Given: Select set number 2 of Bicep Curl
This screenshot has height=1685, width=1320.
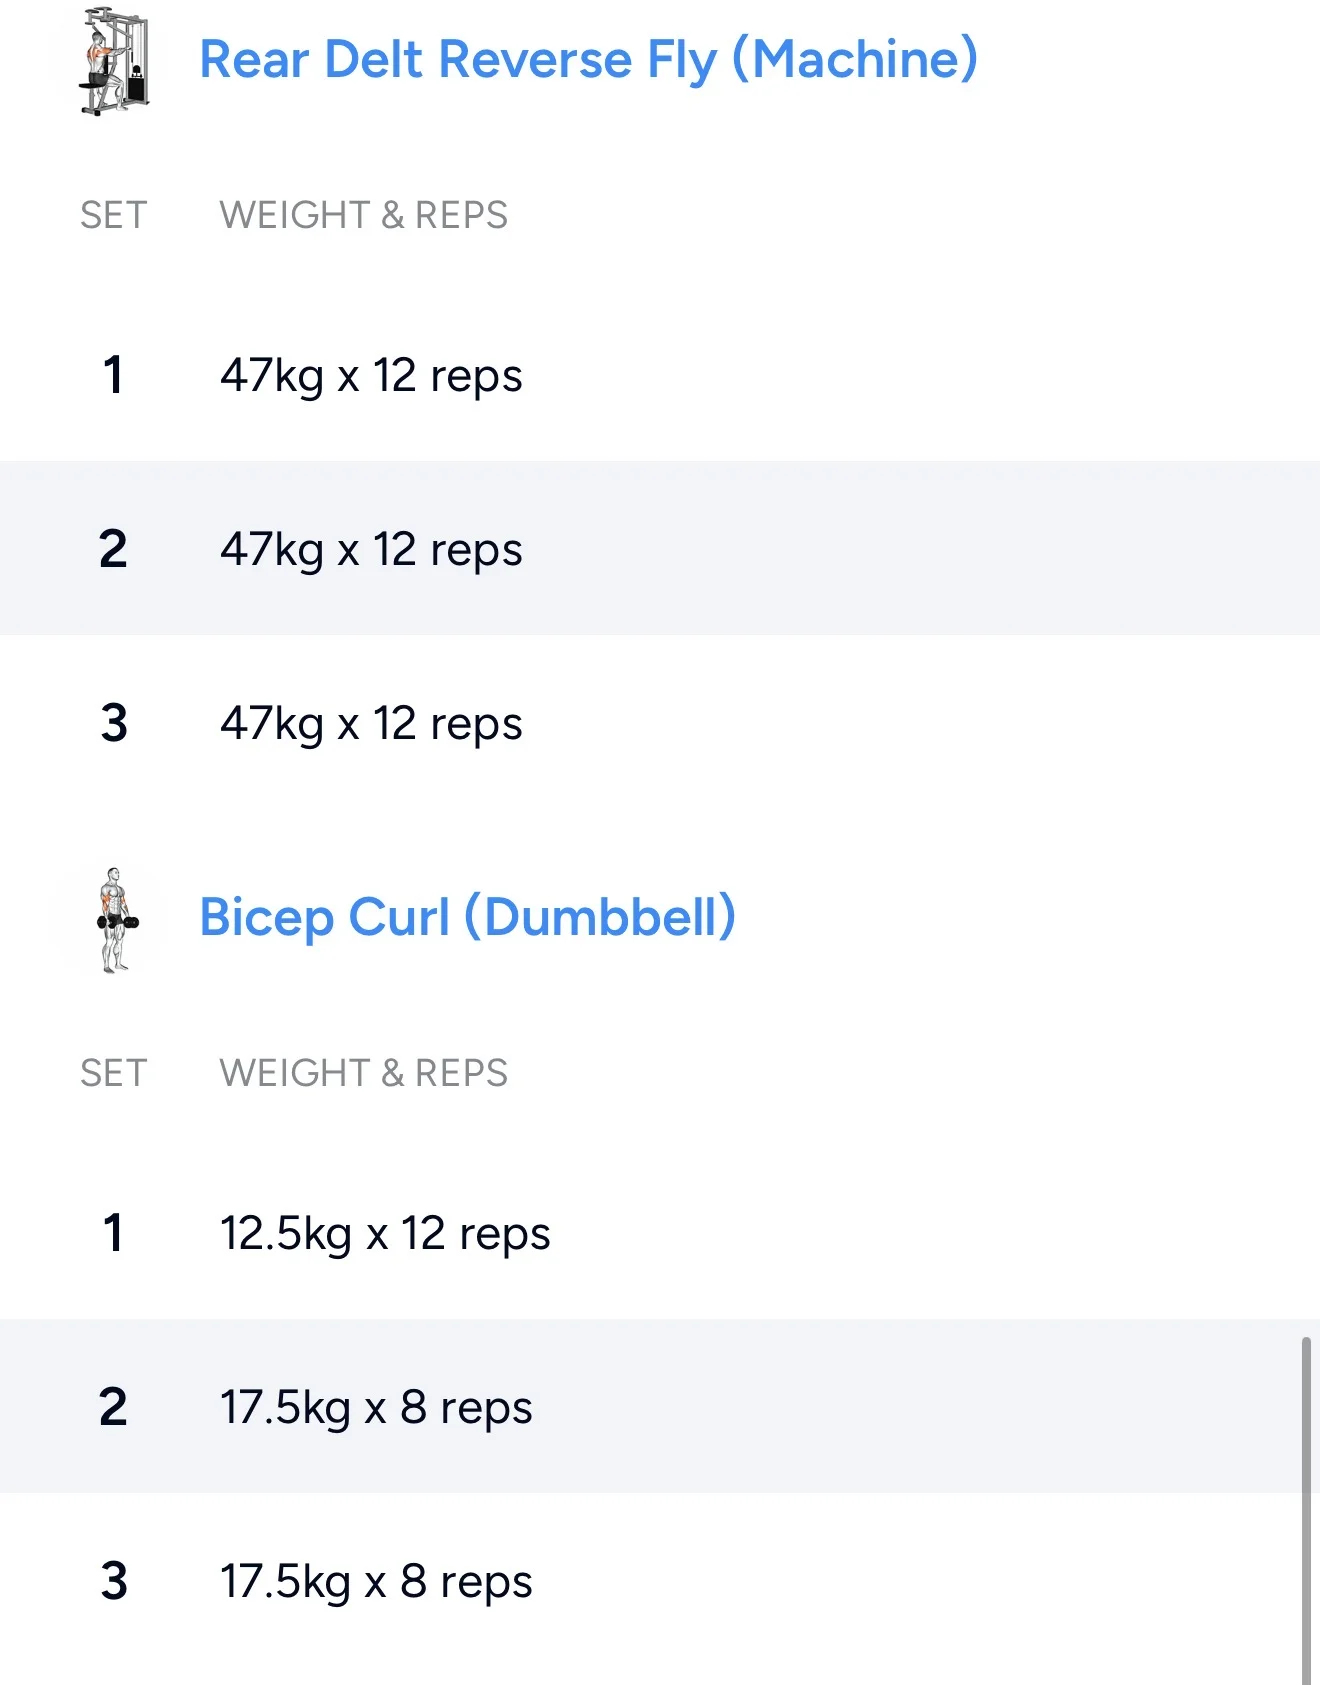Looking at the screenshot, I should [113, 1407].
